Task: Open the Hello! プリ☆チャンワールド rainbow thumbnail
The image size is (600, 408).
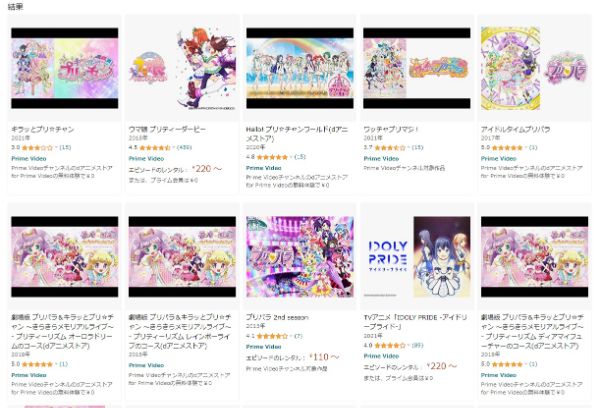Action: [300, 68]
